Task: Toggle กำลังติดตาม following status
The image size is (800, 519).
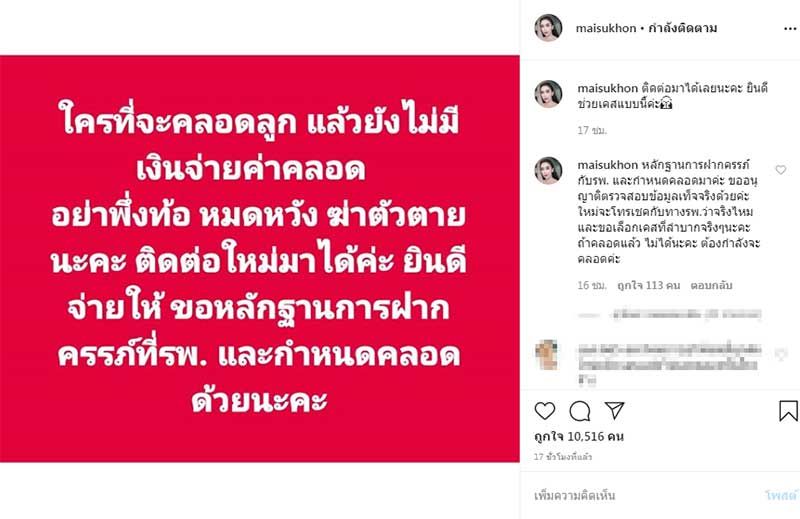Action: click(x=682, y=28)
